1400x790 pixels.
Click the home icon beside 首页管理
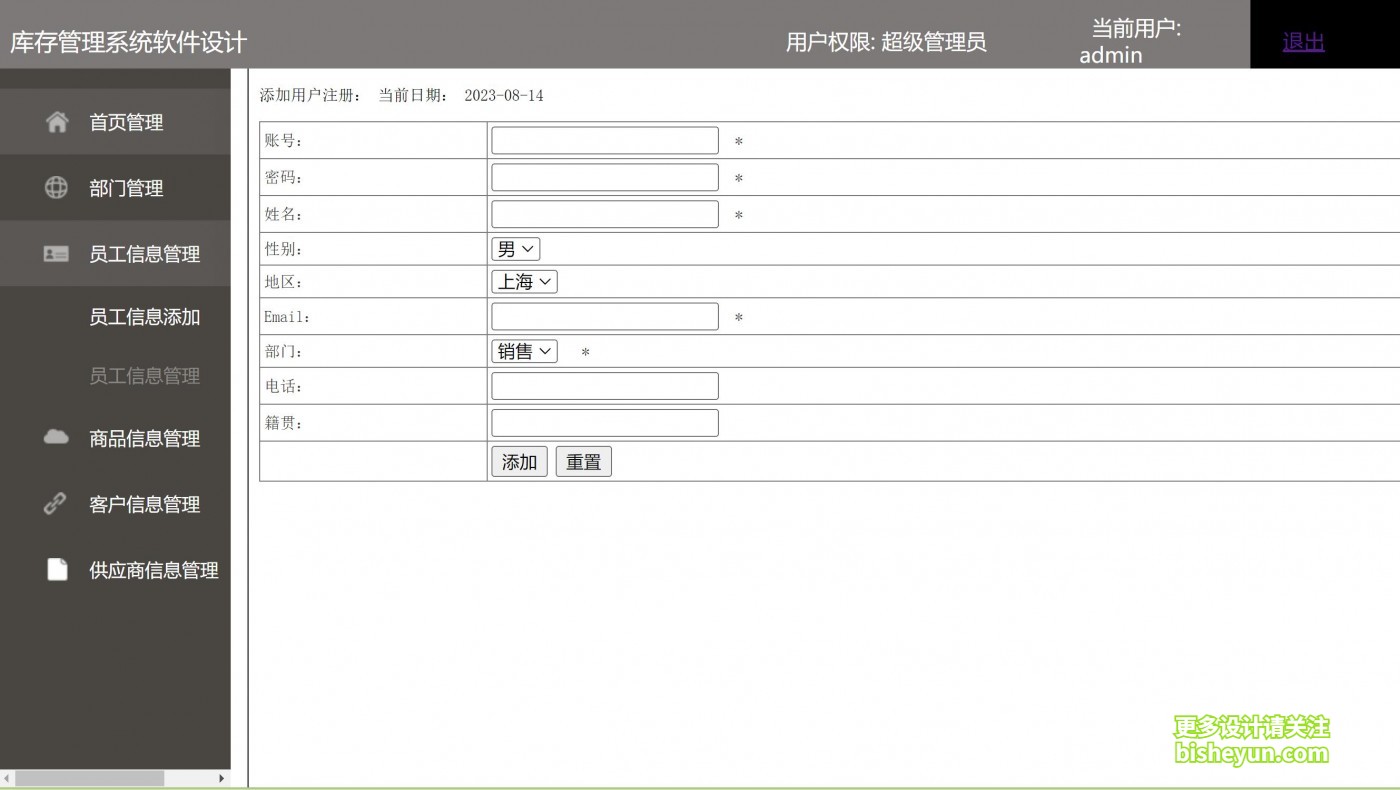(57, 122)
